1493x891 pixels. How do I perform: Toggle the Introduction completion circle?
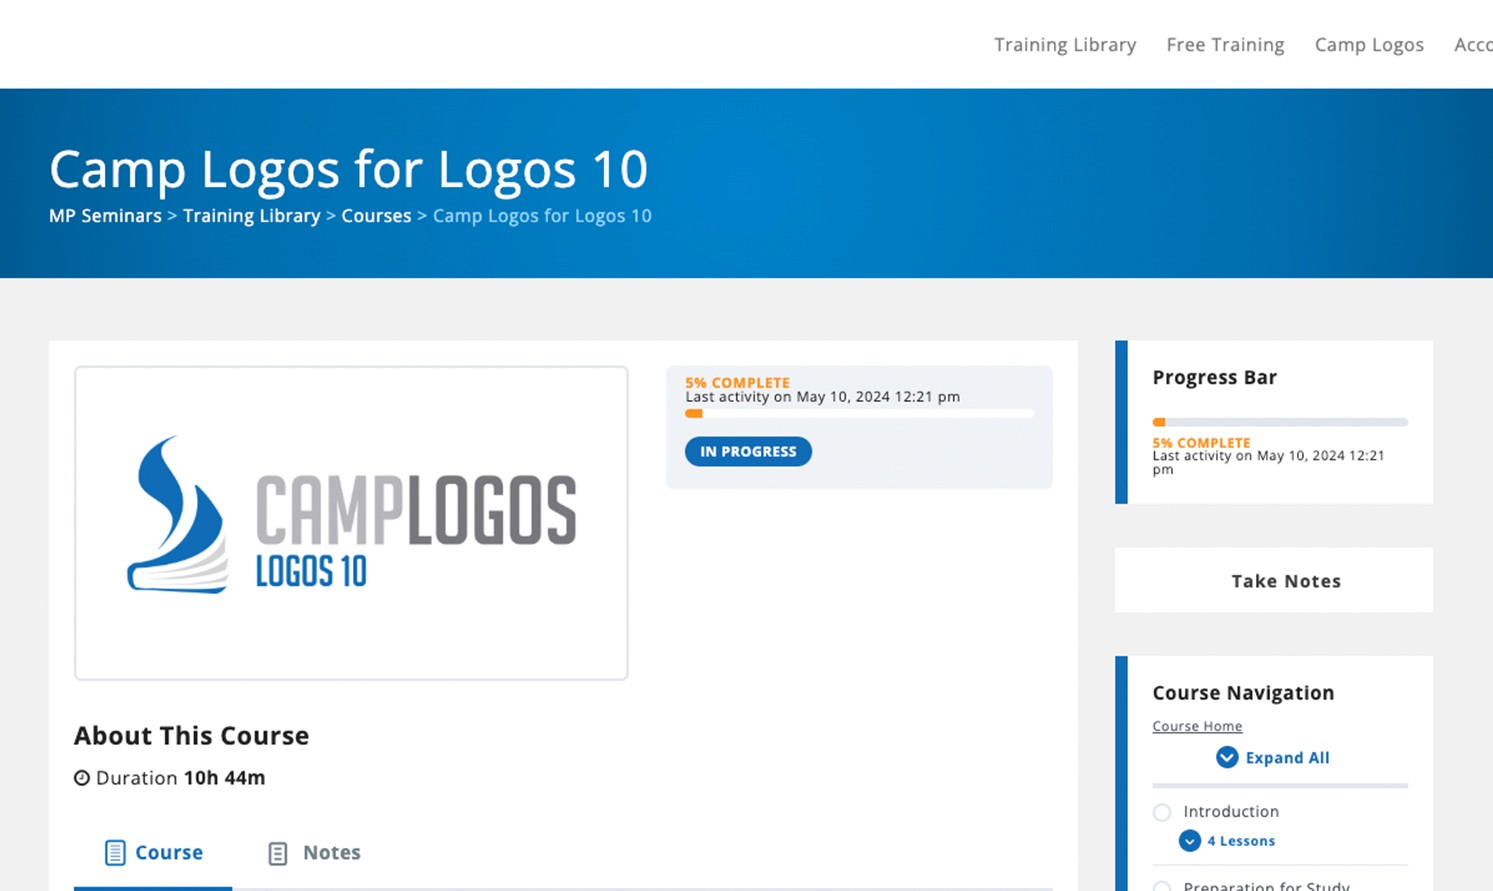[x=1162, y=812]
